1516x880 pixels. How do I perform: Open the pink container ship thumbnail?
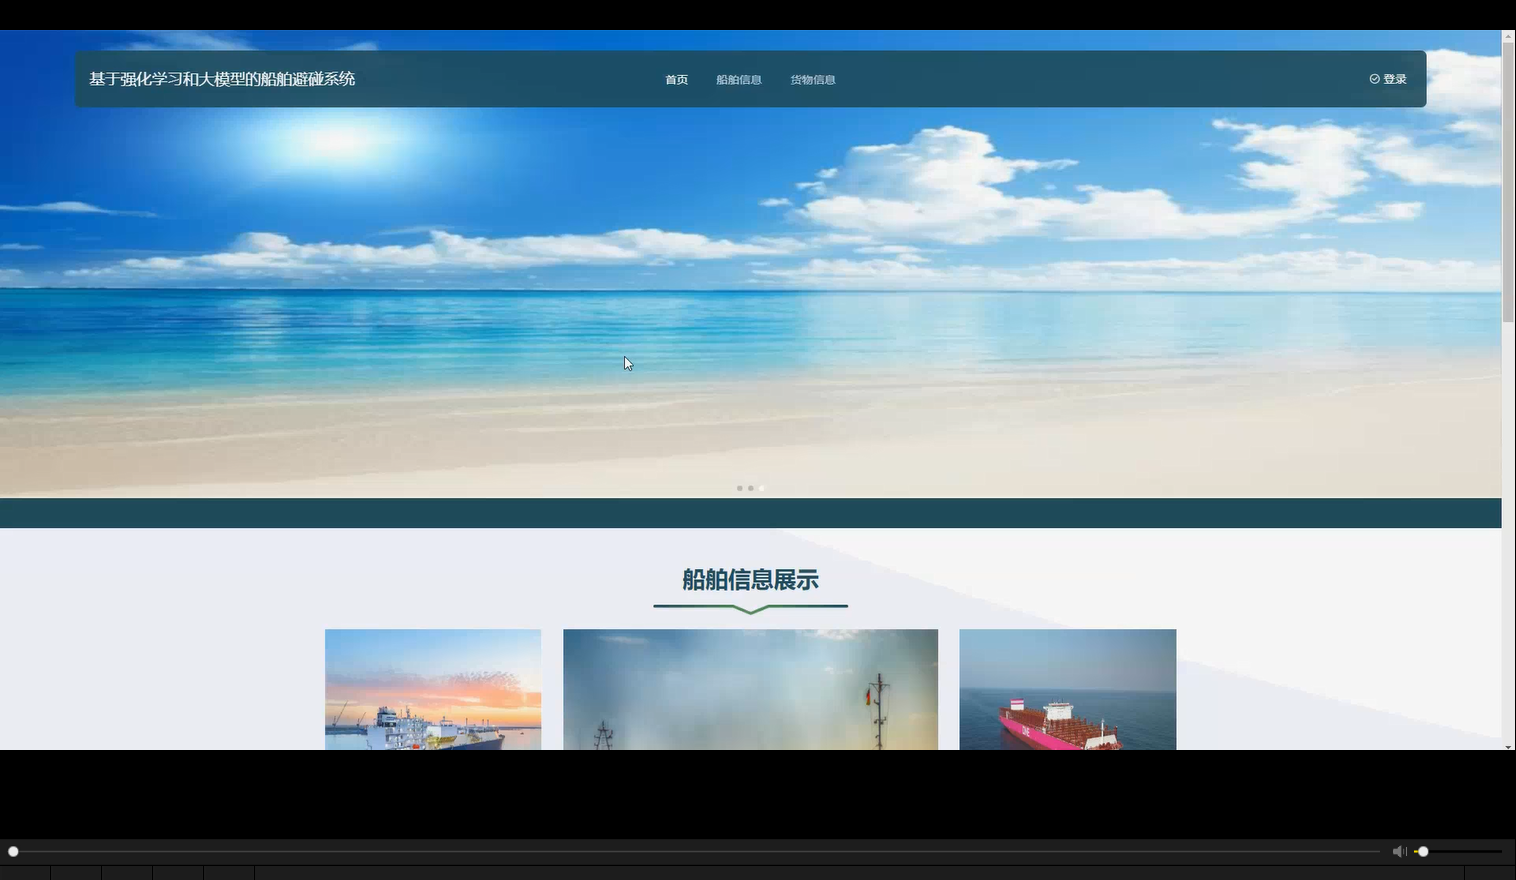tap(1068, 689)
